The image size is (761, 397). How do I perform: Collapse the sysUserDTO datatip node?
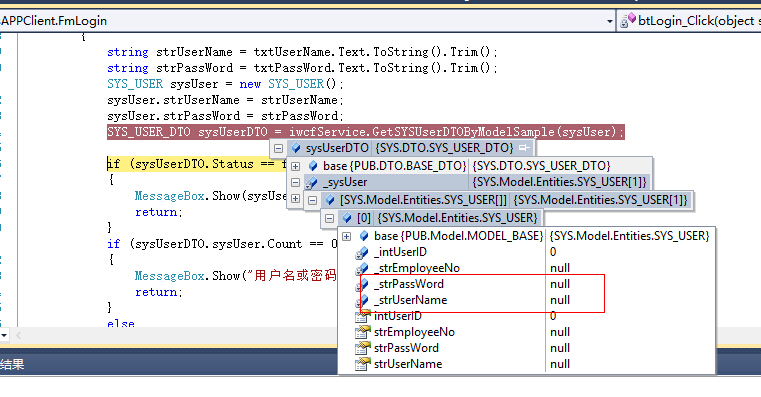tap(278, 148)
